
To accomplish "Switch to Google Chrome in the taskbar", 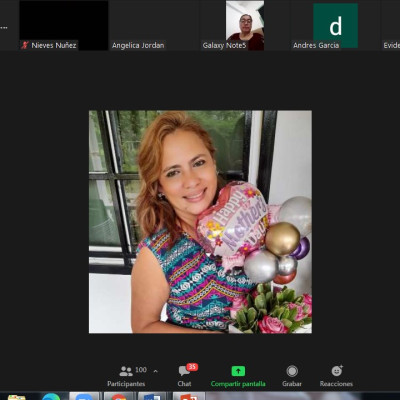I will point(118,397).
